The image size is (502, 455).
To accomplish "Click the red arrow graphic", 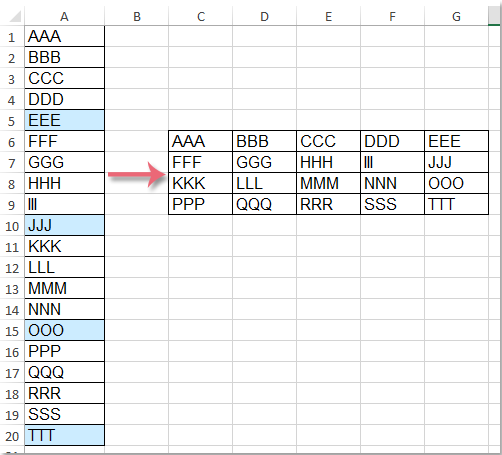I will (137, 174).
